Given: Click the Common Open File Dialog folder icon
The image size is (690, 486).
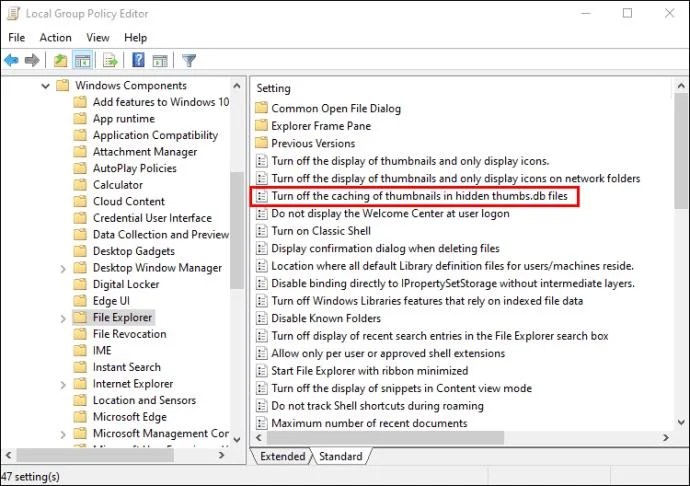Looking at the screenshot, I should point(261,108).
